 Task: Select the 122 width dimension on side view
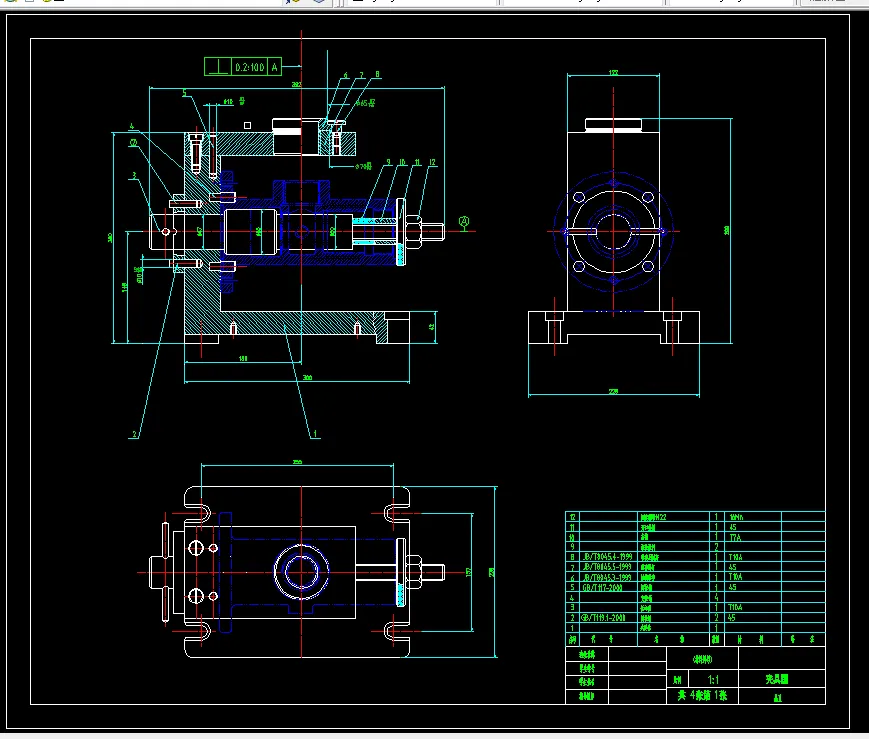pos(614,73)
